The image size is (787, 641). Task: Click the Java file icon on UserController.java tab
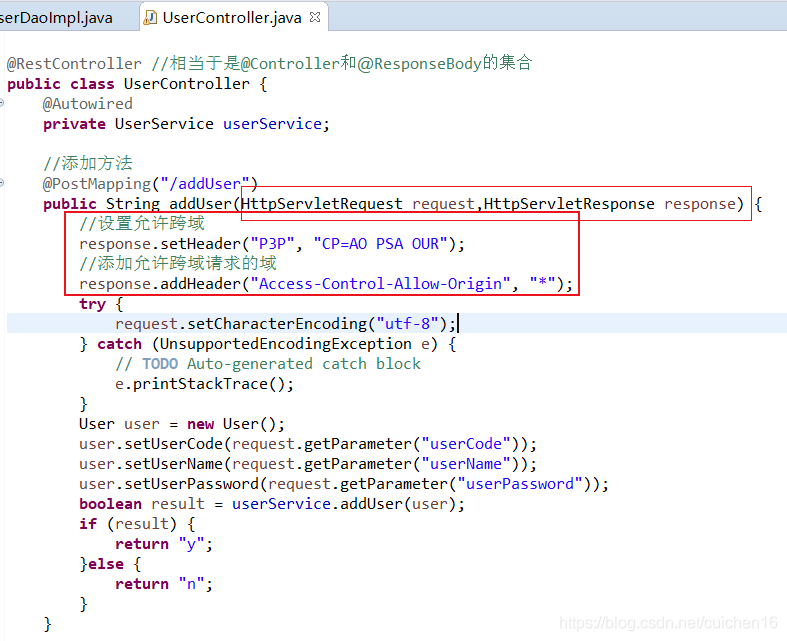pyautogui.click(x=150, y=18)
